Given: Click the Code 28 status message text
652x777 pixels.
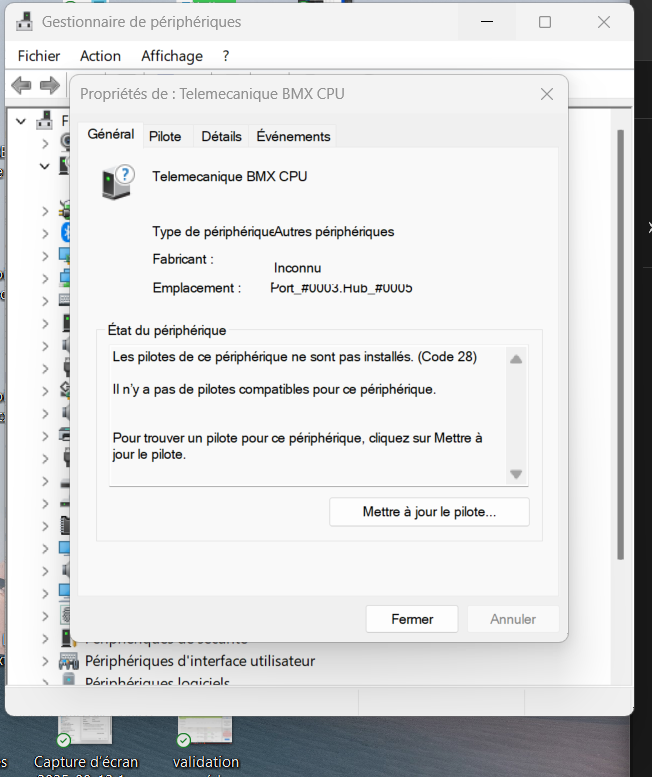Looking at the screenshot, I should (295, 357).
